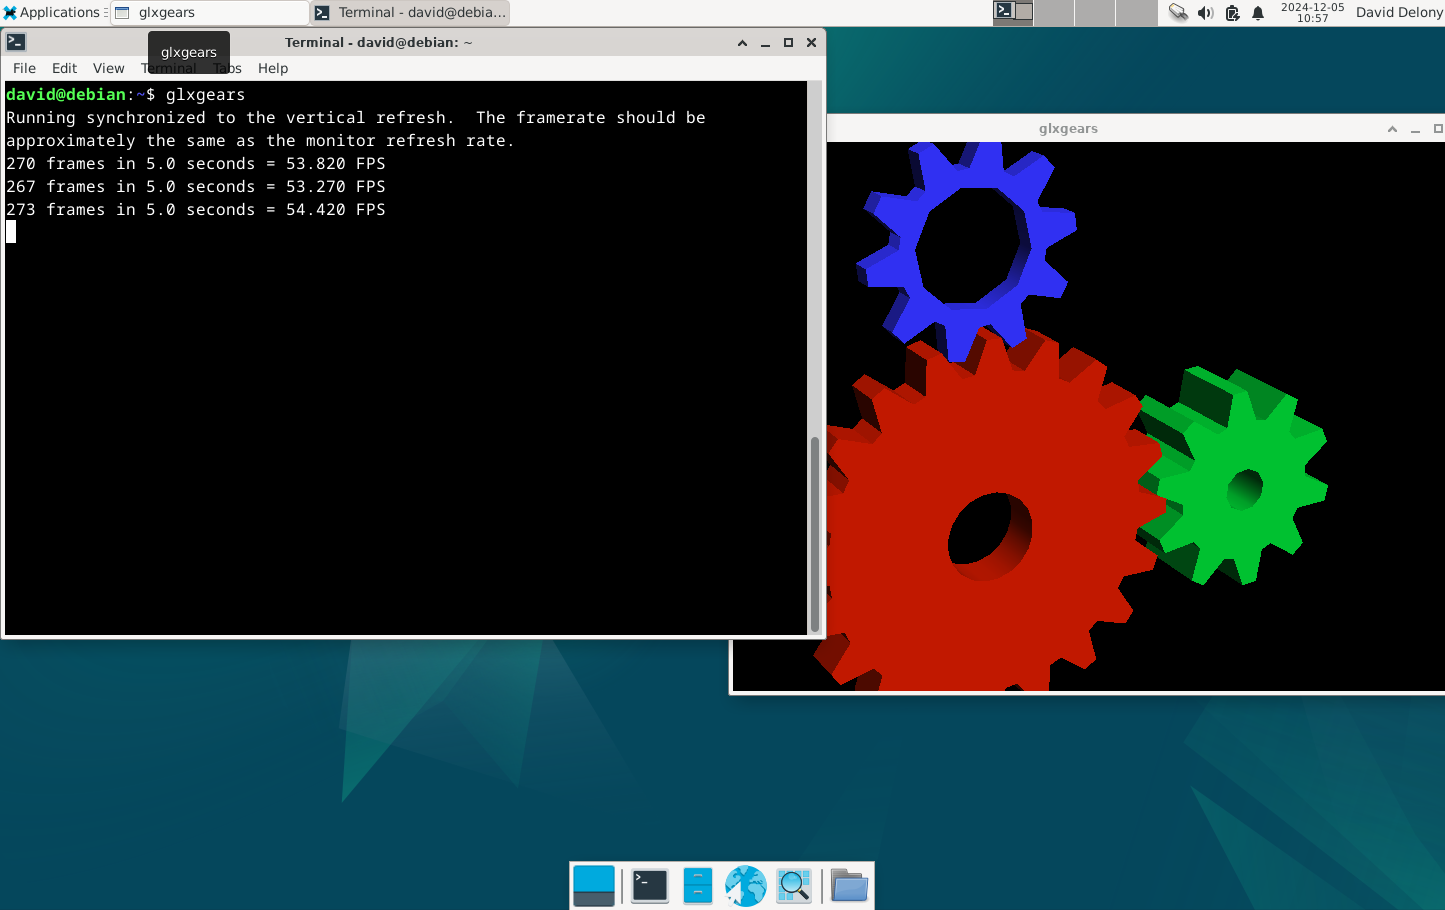
Task: Click the Terminal window's title bar icon
Action: click(16, 42)
